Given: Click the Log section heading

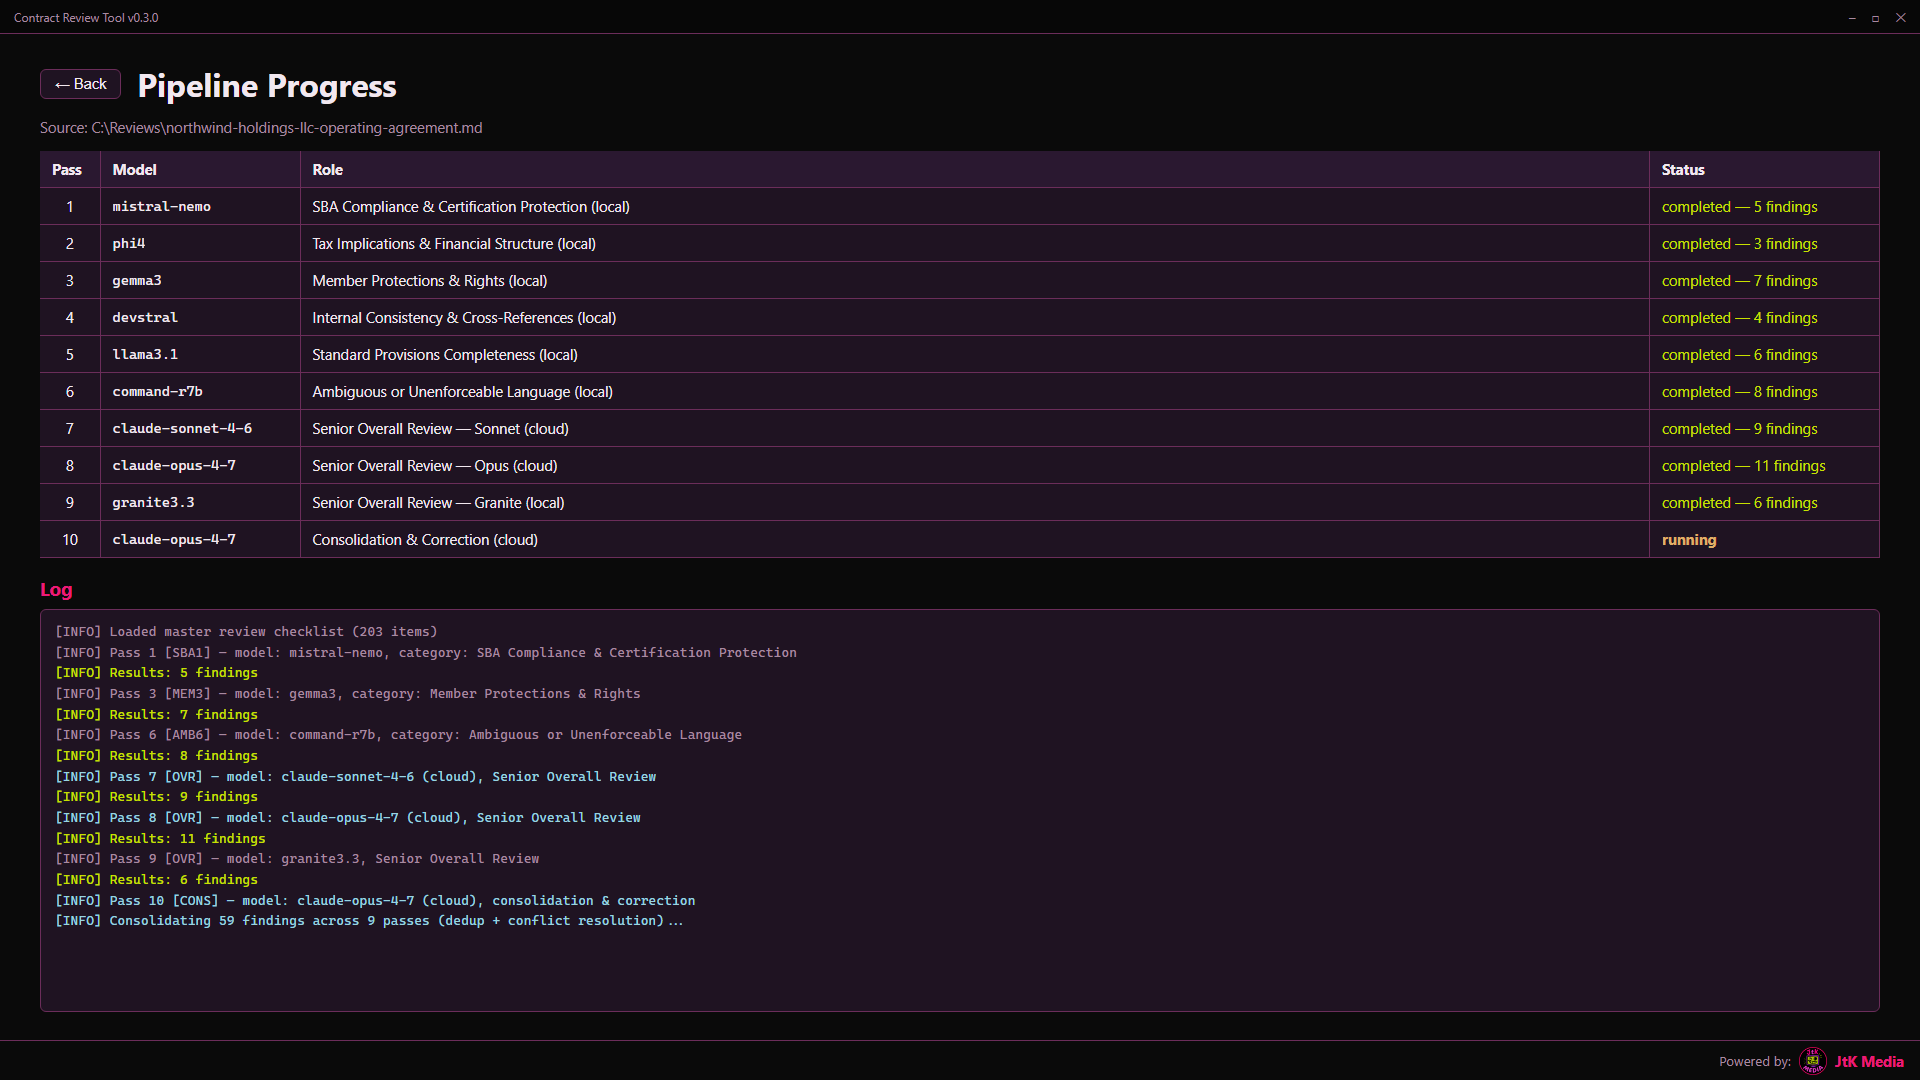Looking at the screenshot, I should (x=56, y=590).
